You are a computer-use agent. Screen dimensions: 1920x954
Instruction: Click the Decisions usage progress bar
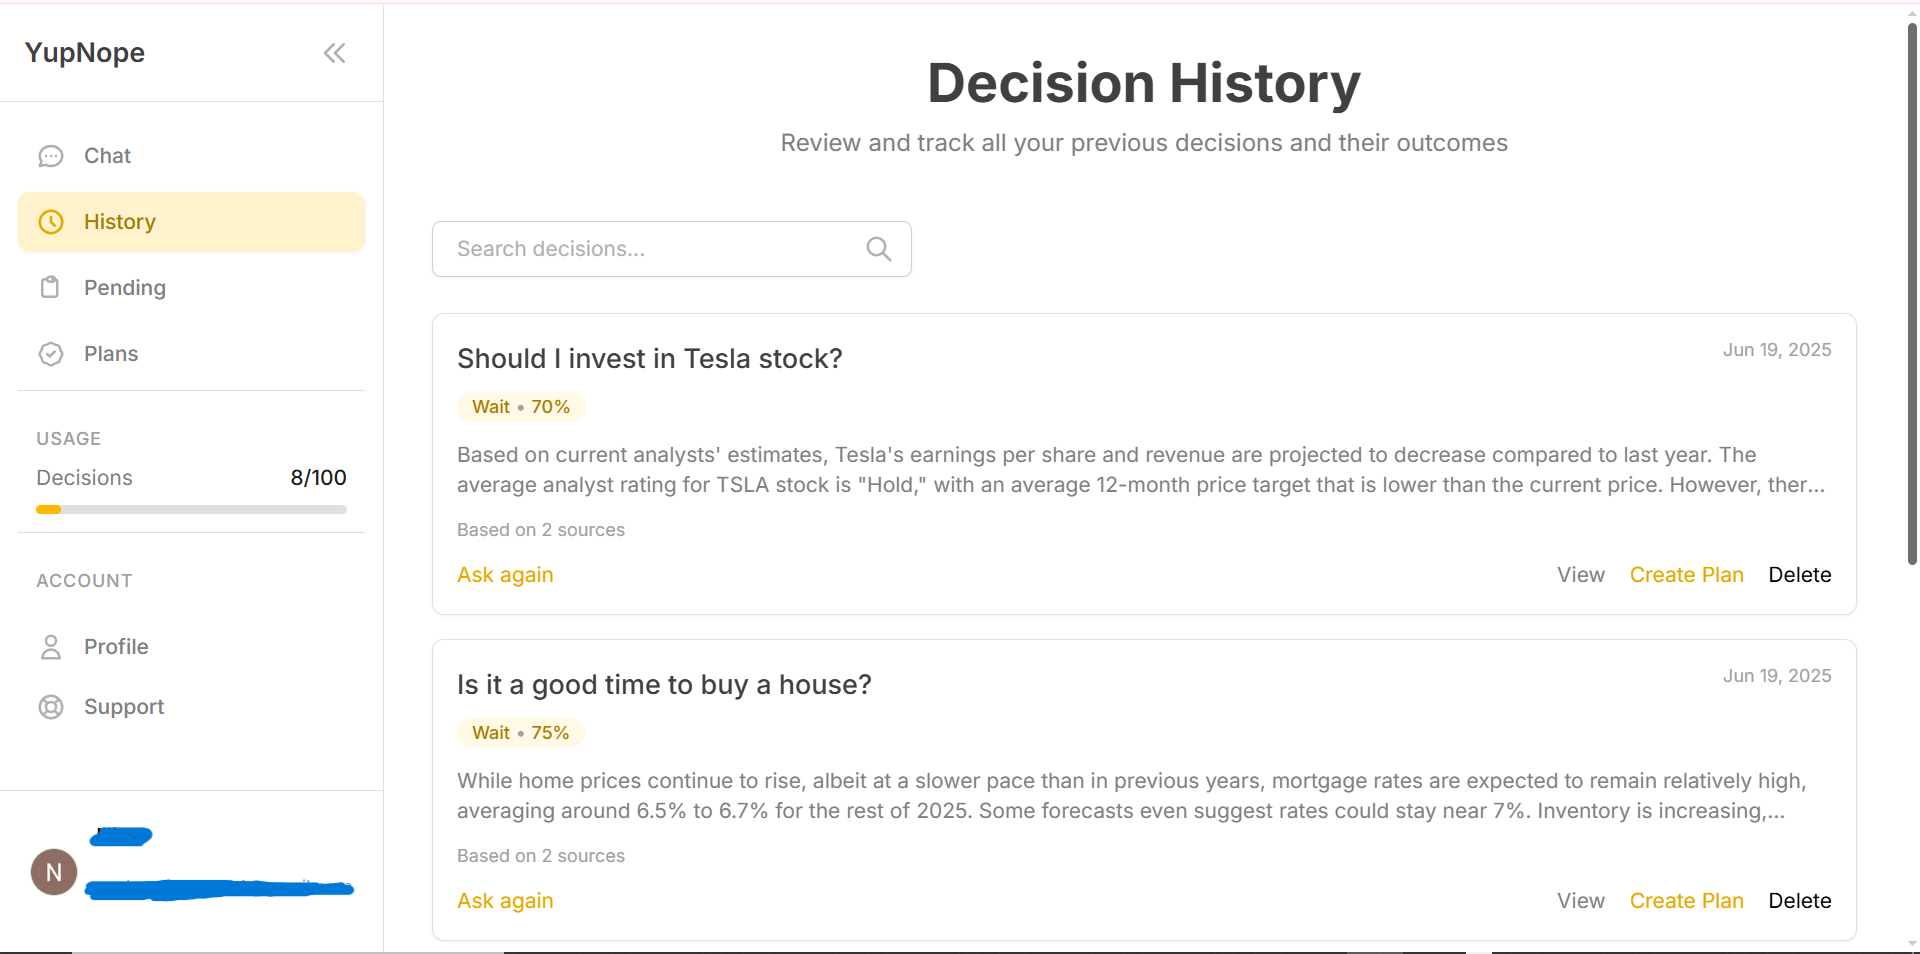point(191,510)
